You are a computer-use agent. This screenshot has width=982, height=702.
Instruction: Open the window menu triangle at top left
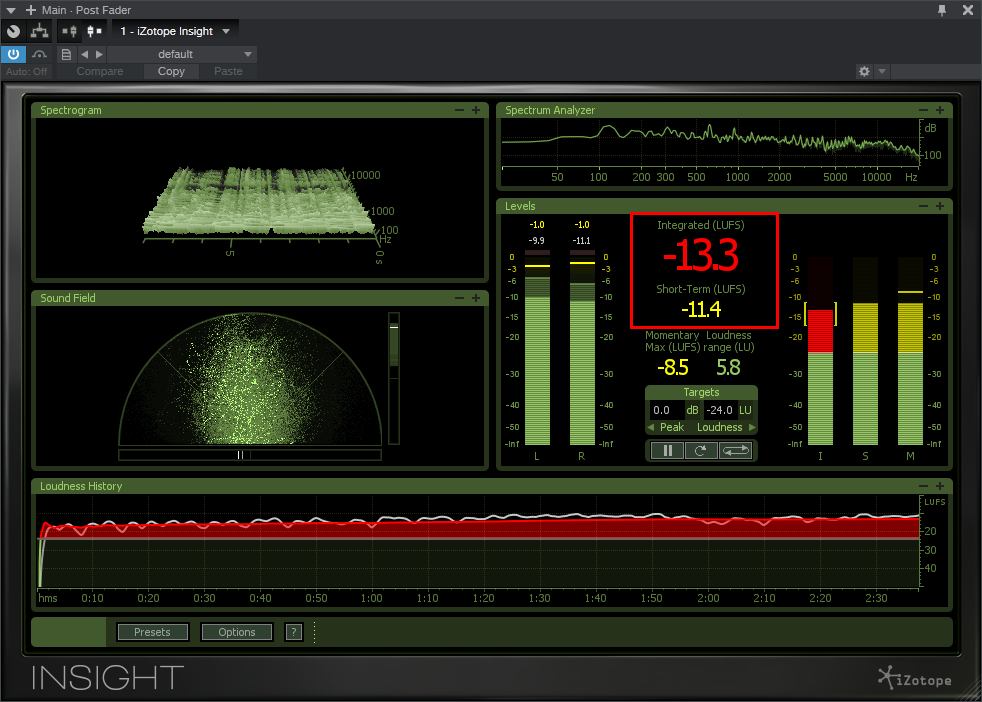pos(11,10)
